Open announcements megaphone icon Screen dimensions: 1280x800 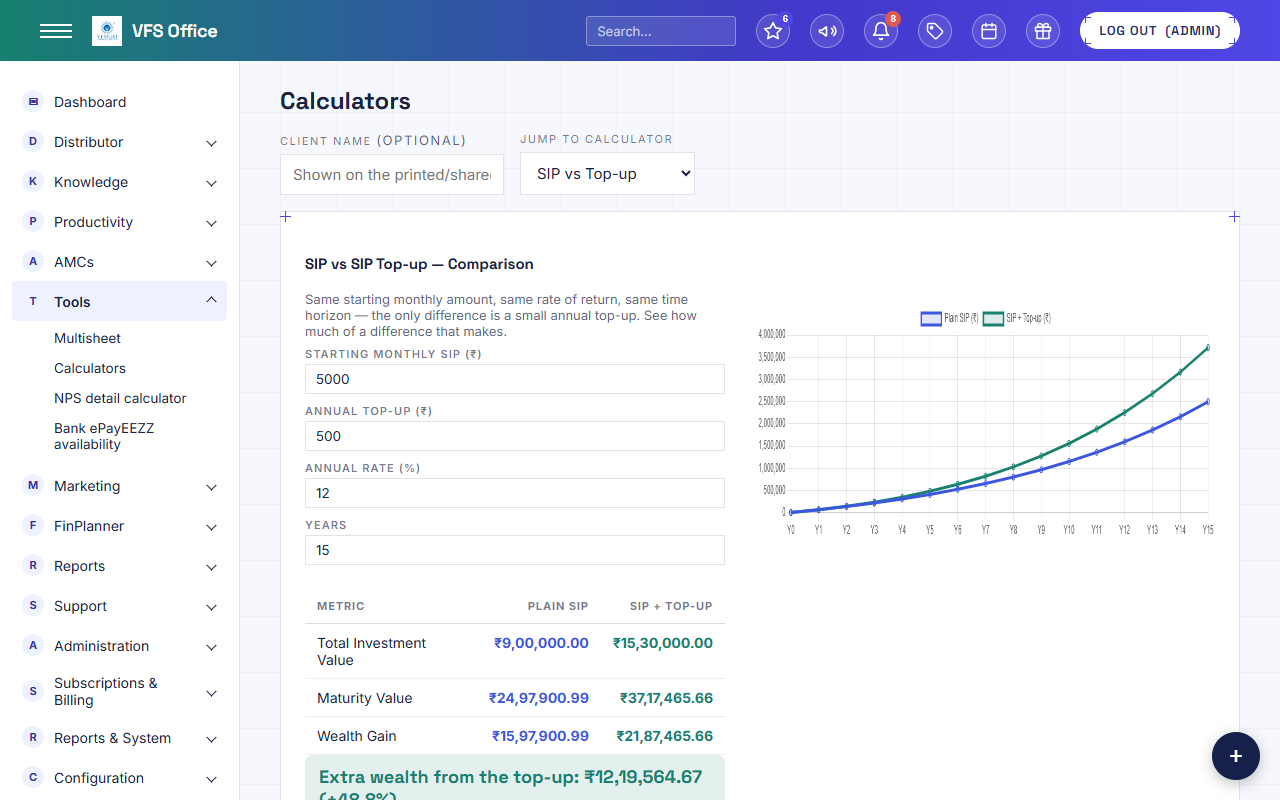(827, 31)
